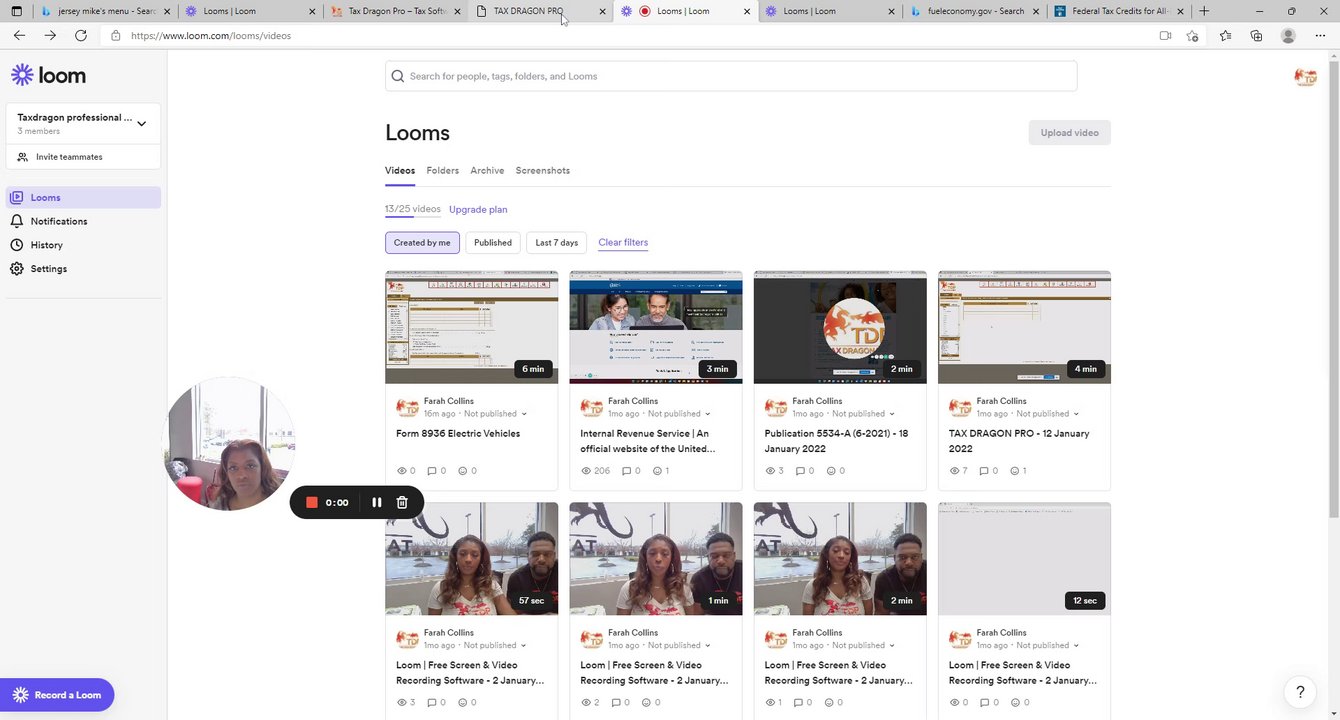
Task: Toggle the Created by me filter
Action: coord(422,243)
